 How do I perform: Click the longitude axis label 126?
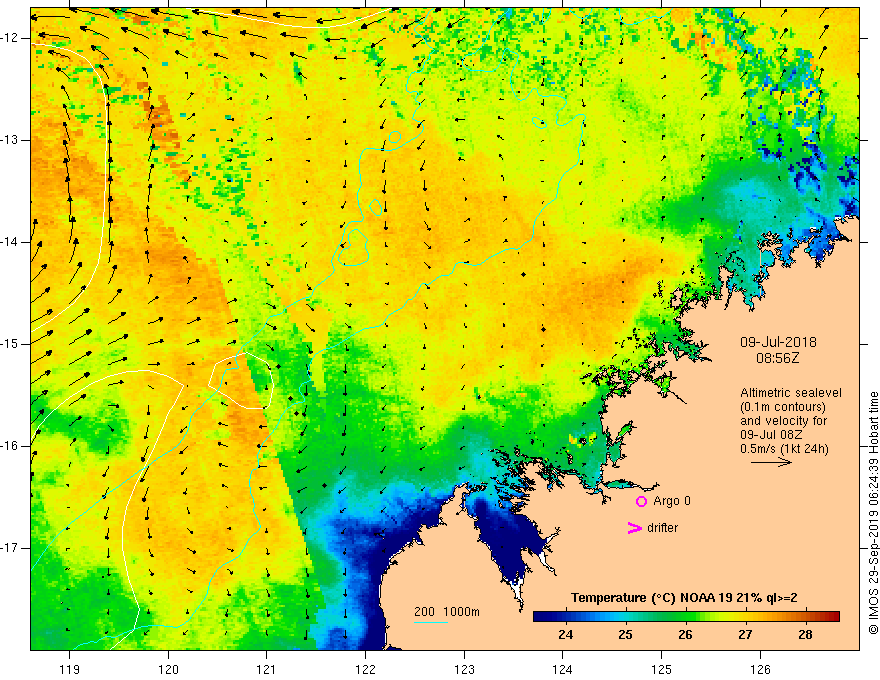[x=760, y=669]
